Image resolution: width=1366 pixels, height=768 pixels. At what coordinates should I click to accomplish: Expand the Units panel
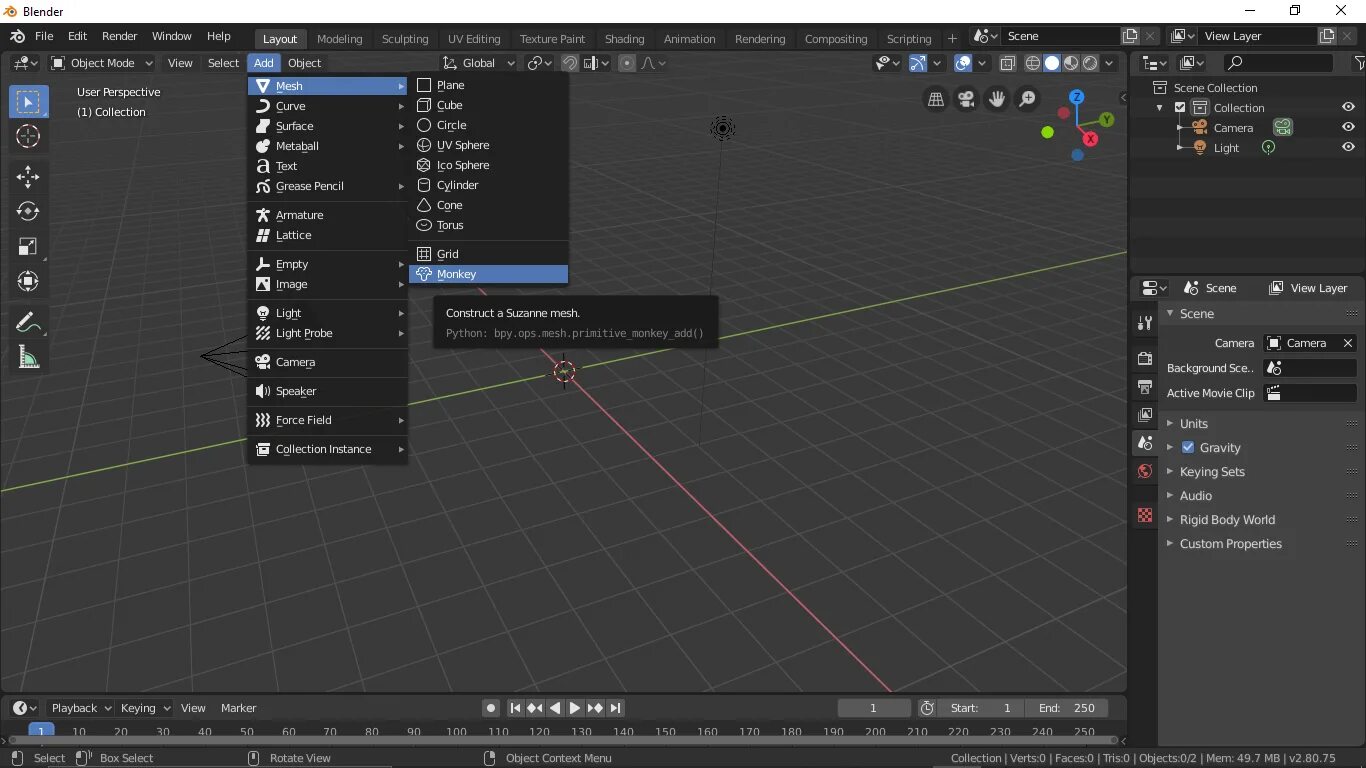coord(1194,423)
